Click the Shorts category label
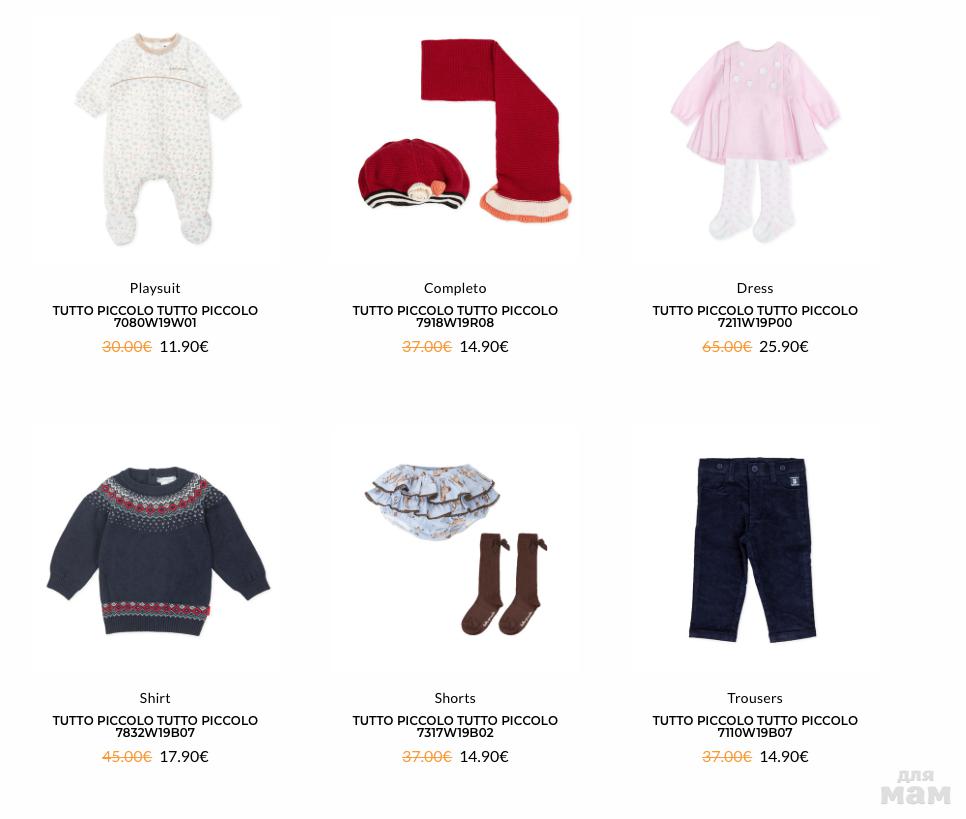Screen dimensions: 966x819 pos(455,698)
